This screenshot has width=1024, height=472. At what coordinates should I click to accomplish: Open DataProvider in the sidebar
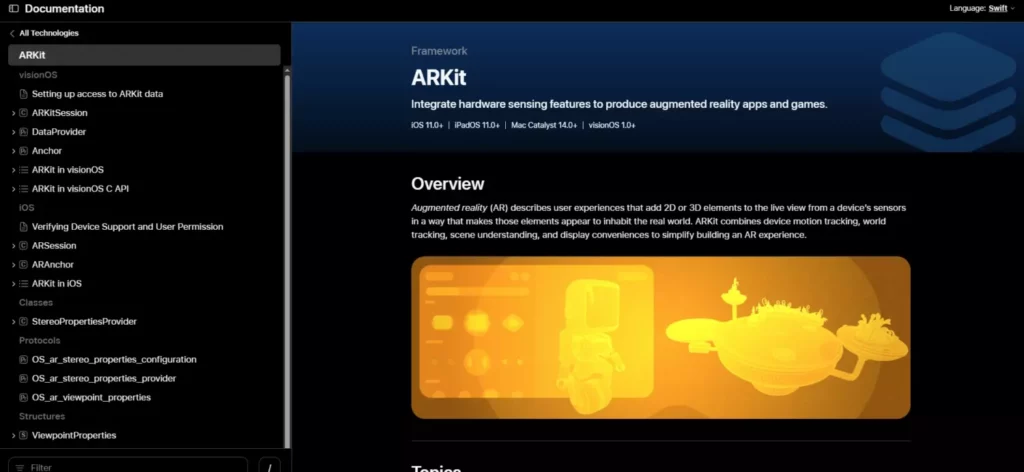[59, 132]
